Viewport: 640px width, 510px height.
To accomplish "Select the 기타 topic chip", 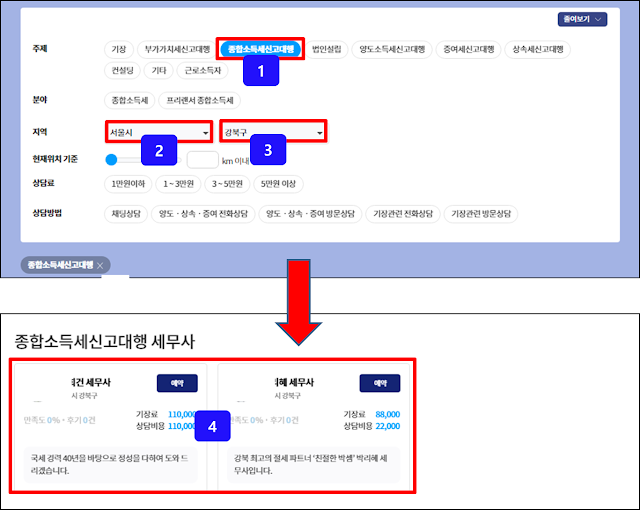I will click(159, 71).
